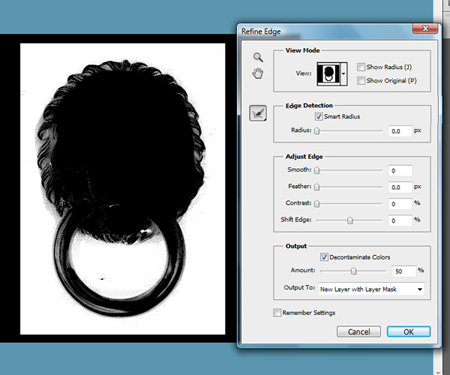Enable the Show Original (P) checkbox

[x=361, y=80]
